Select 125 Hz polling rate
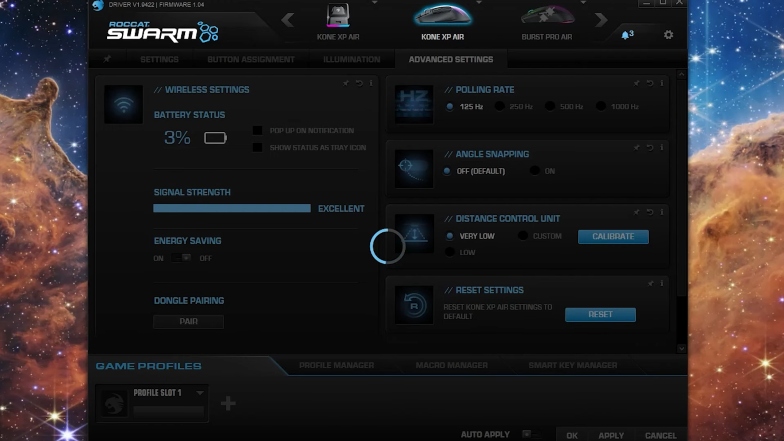The width and height of the screenshot is (784, 441). [x=450, y=106]
